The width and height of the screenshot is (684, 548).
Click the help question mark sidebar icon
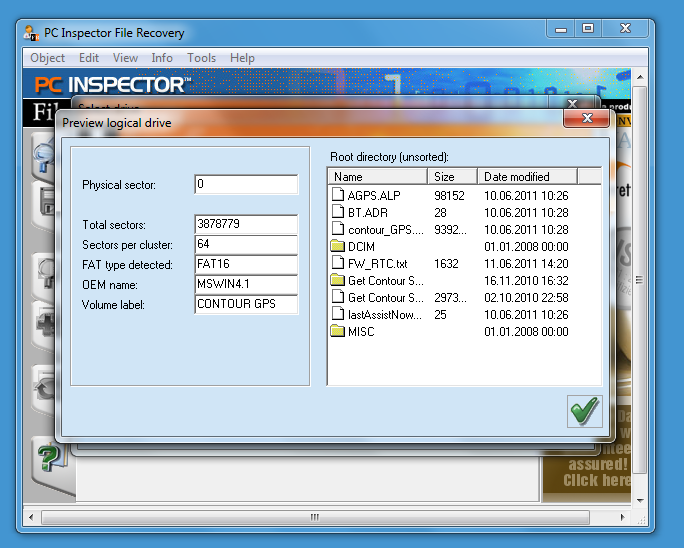pyautogui.click(x=51, y=458)
